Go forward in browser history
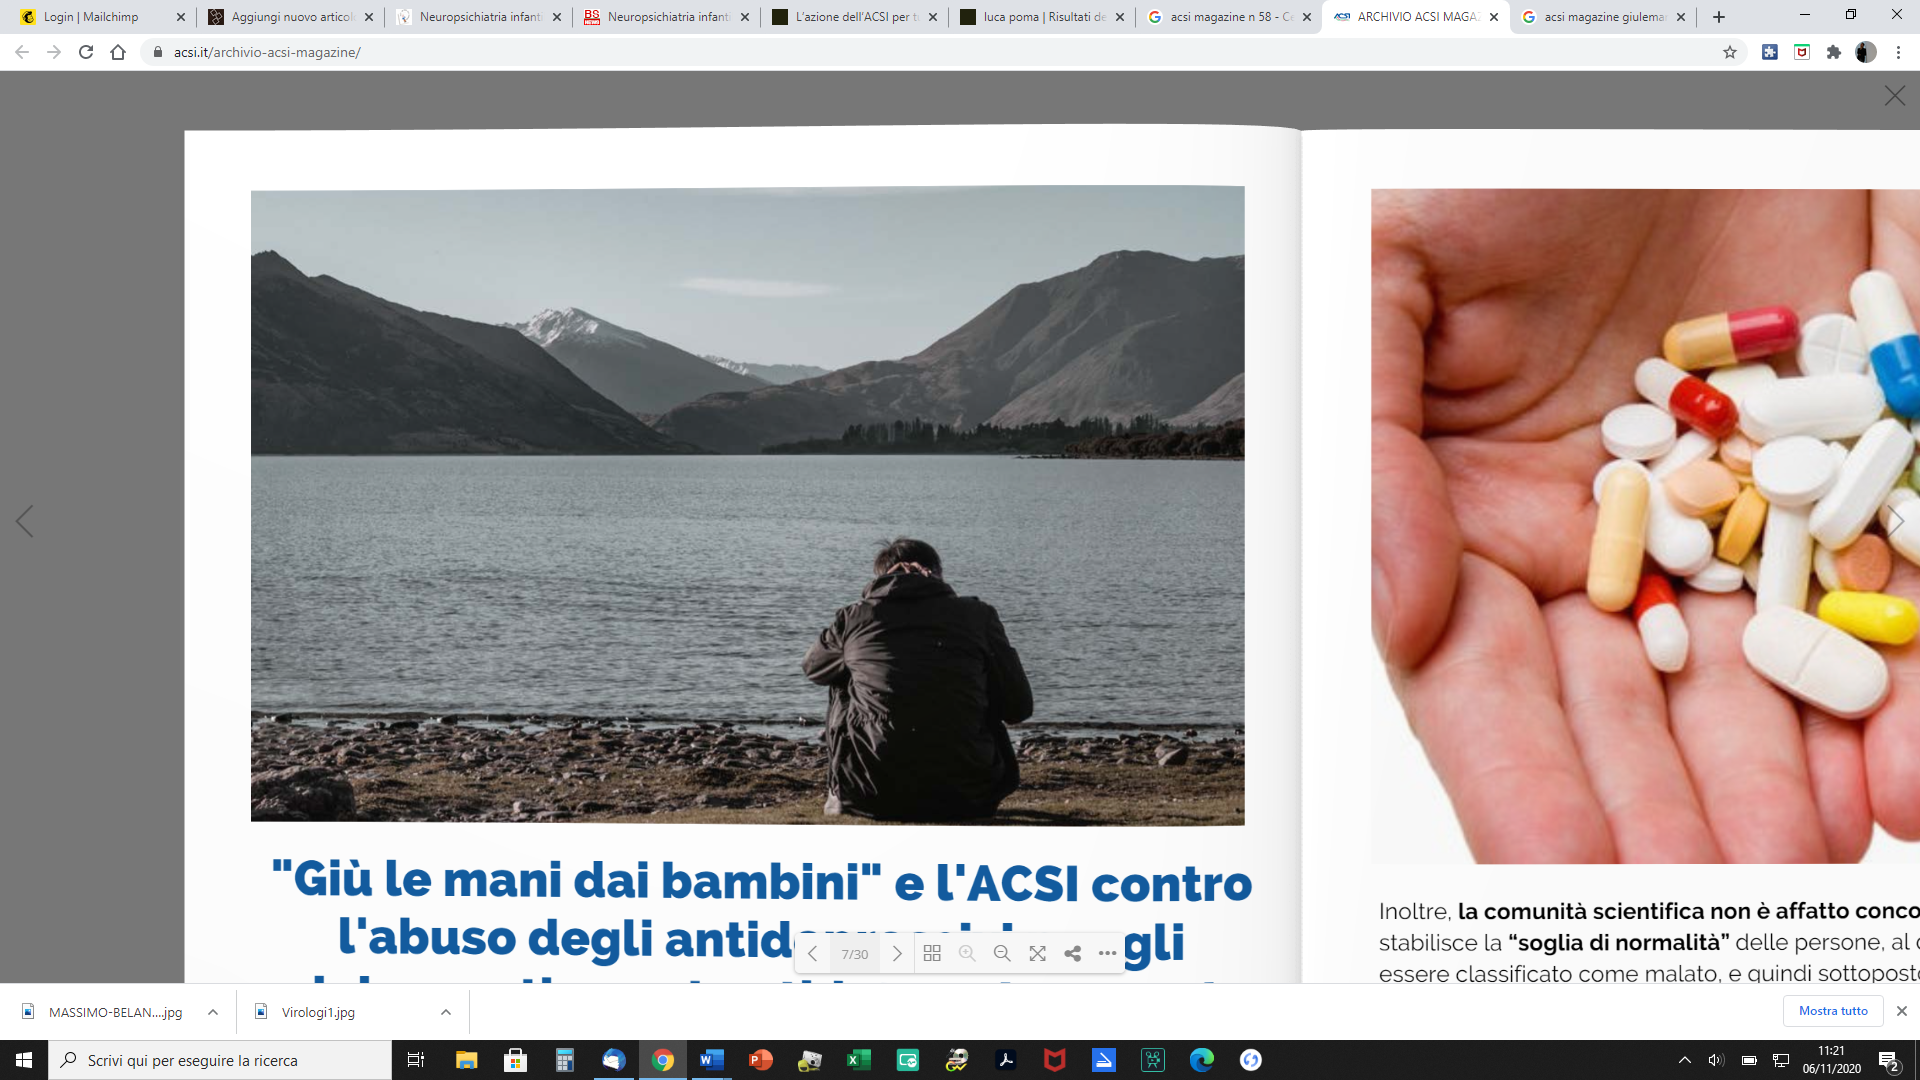Image resolution: width=1920 pixels, height=1080 pixels. (54, 52)
